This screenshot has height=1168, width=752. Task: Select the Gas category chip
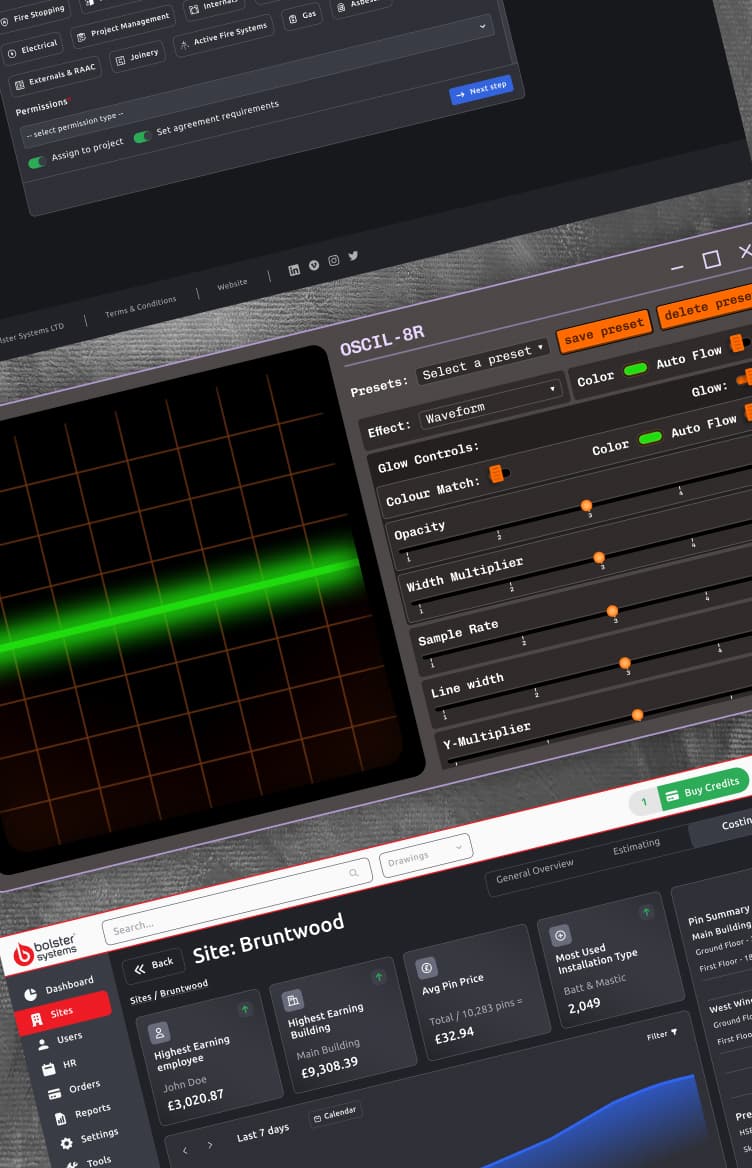coord(302,16)
